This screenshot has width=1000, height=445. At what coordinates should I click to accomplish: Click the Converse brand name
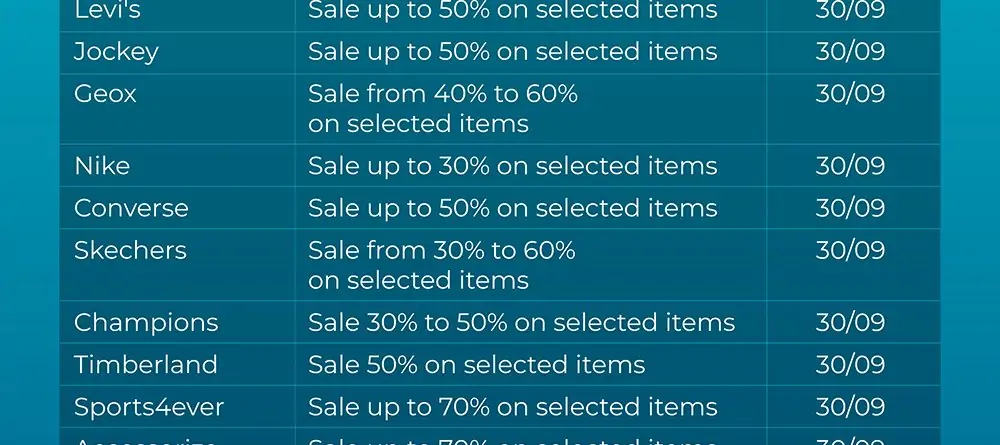pos(131,208)
